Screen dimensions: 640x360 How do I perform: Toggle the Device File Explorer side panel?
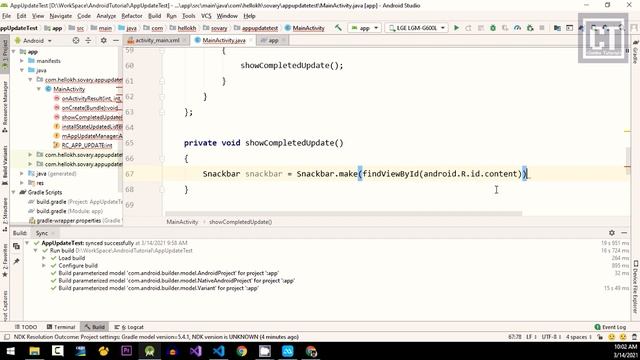635,287
